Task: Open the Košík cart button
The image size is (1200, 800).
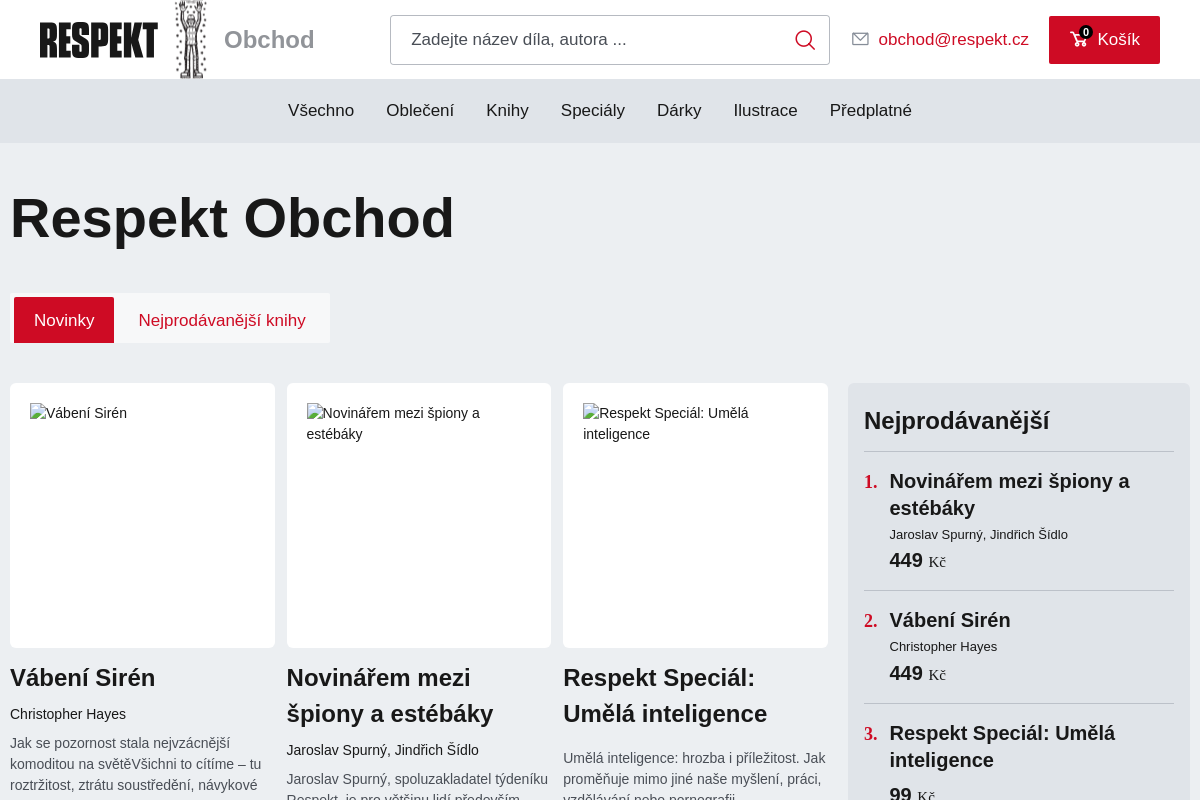Action: 1104,40
